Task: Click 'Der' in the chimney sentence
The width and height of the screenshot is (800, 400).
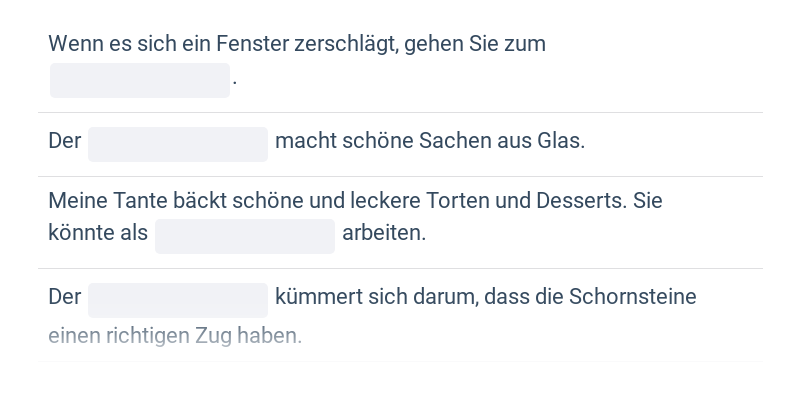Action: coord(64,298)
